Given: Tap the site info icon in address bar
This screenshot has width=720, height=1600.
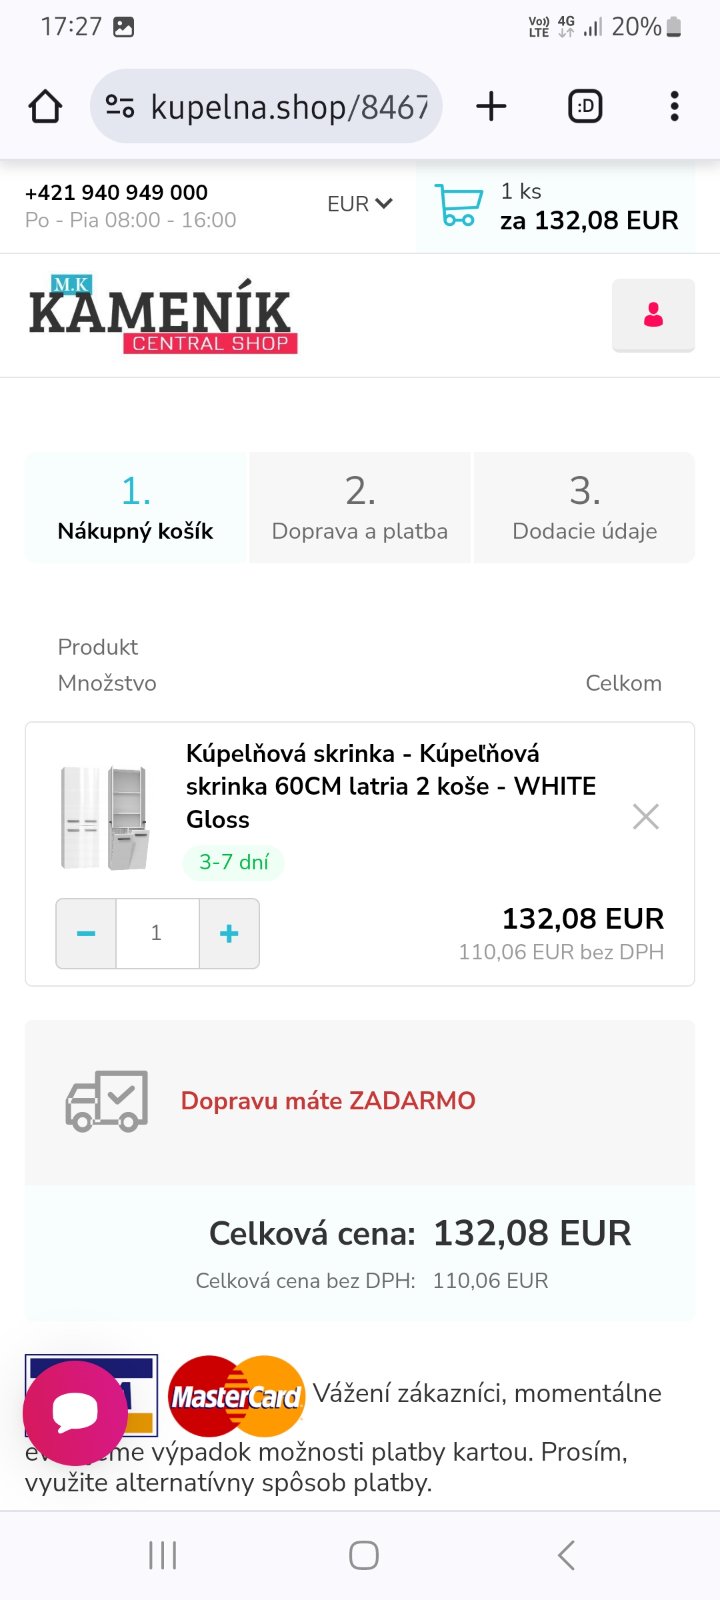Looking at the screenshot, I should 120,106.
